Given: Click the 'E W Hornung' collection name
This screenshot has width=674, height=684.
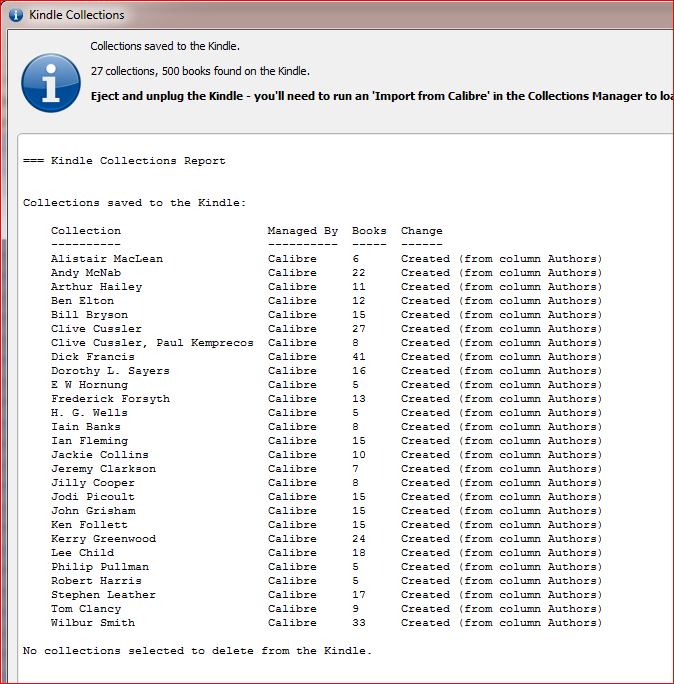Looking at the screenshot, I should pos(89,384).
